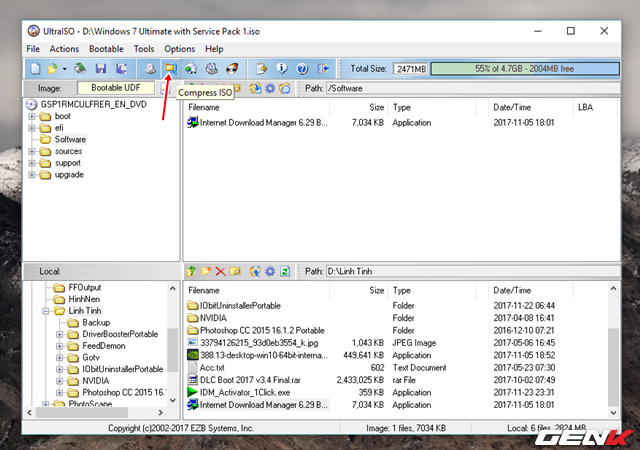Click the blue question mark Help icon

pos(302,68)
